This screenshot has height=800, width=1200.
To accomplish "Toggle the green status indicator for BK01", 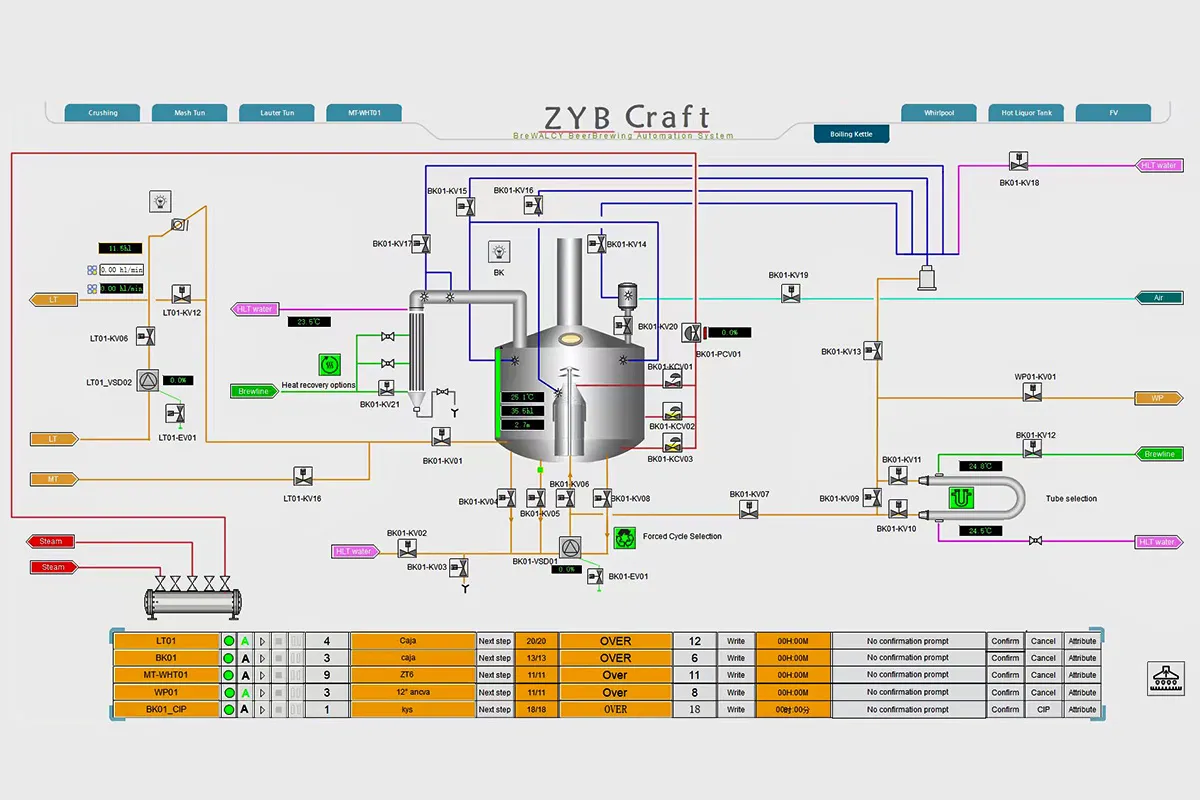I will [x=229, y=658].
